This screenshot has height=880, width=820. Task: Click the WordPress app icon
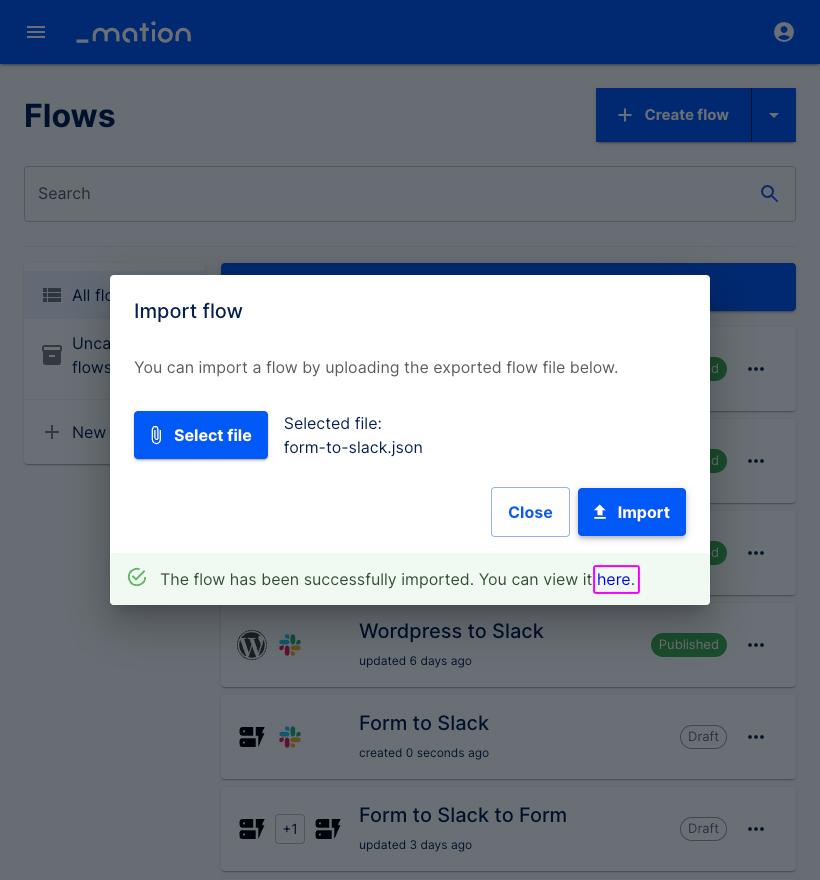[252, 644]
